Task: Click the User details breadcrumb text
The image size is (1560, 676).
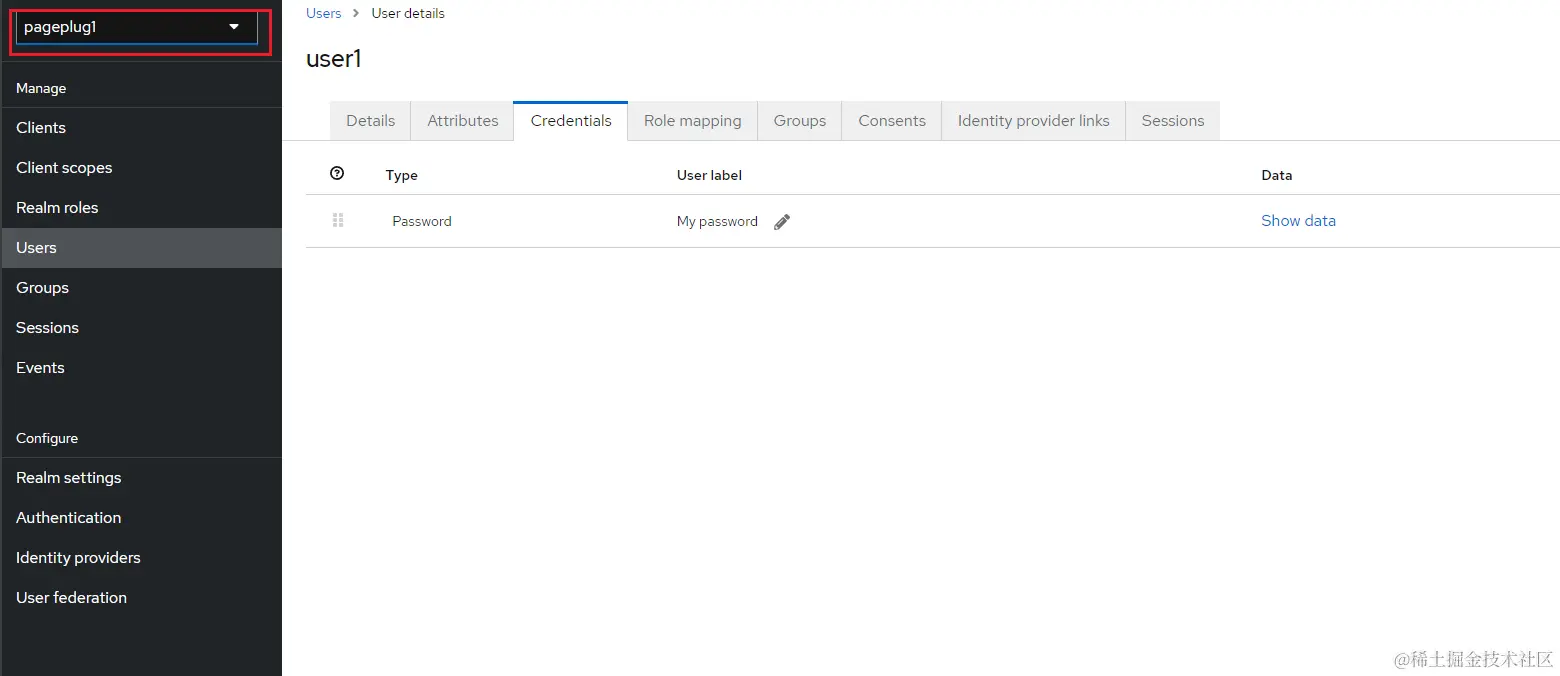Action: click(x=408, y=13)
